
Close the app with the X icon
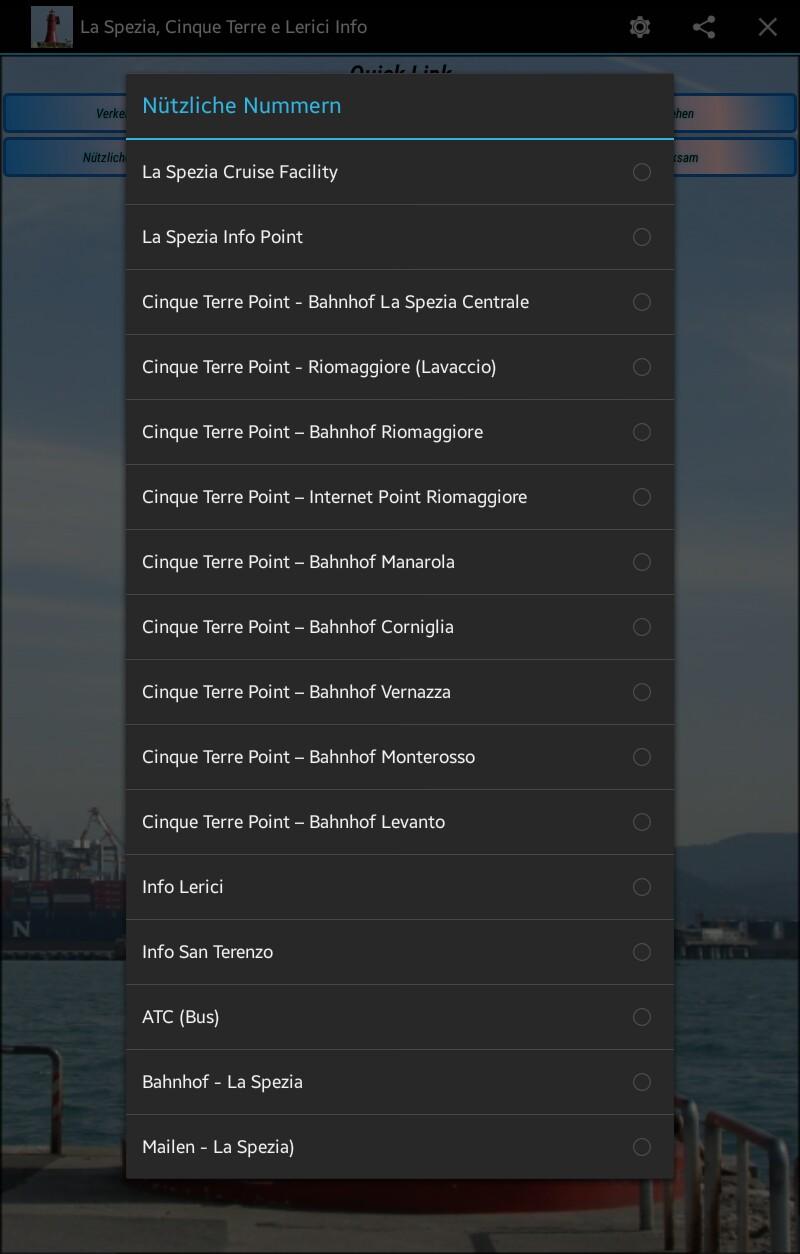(x=767, y=27)
